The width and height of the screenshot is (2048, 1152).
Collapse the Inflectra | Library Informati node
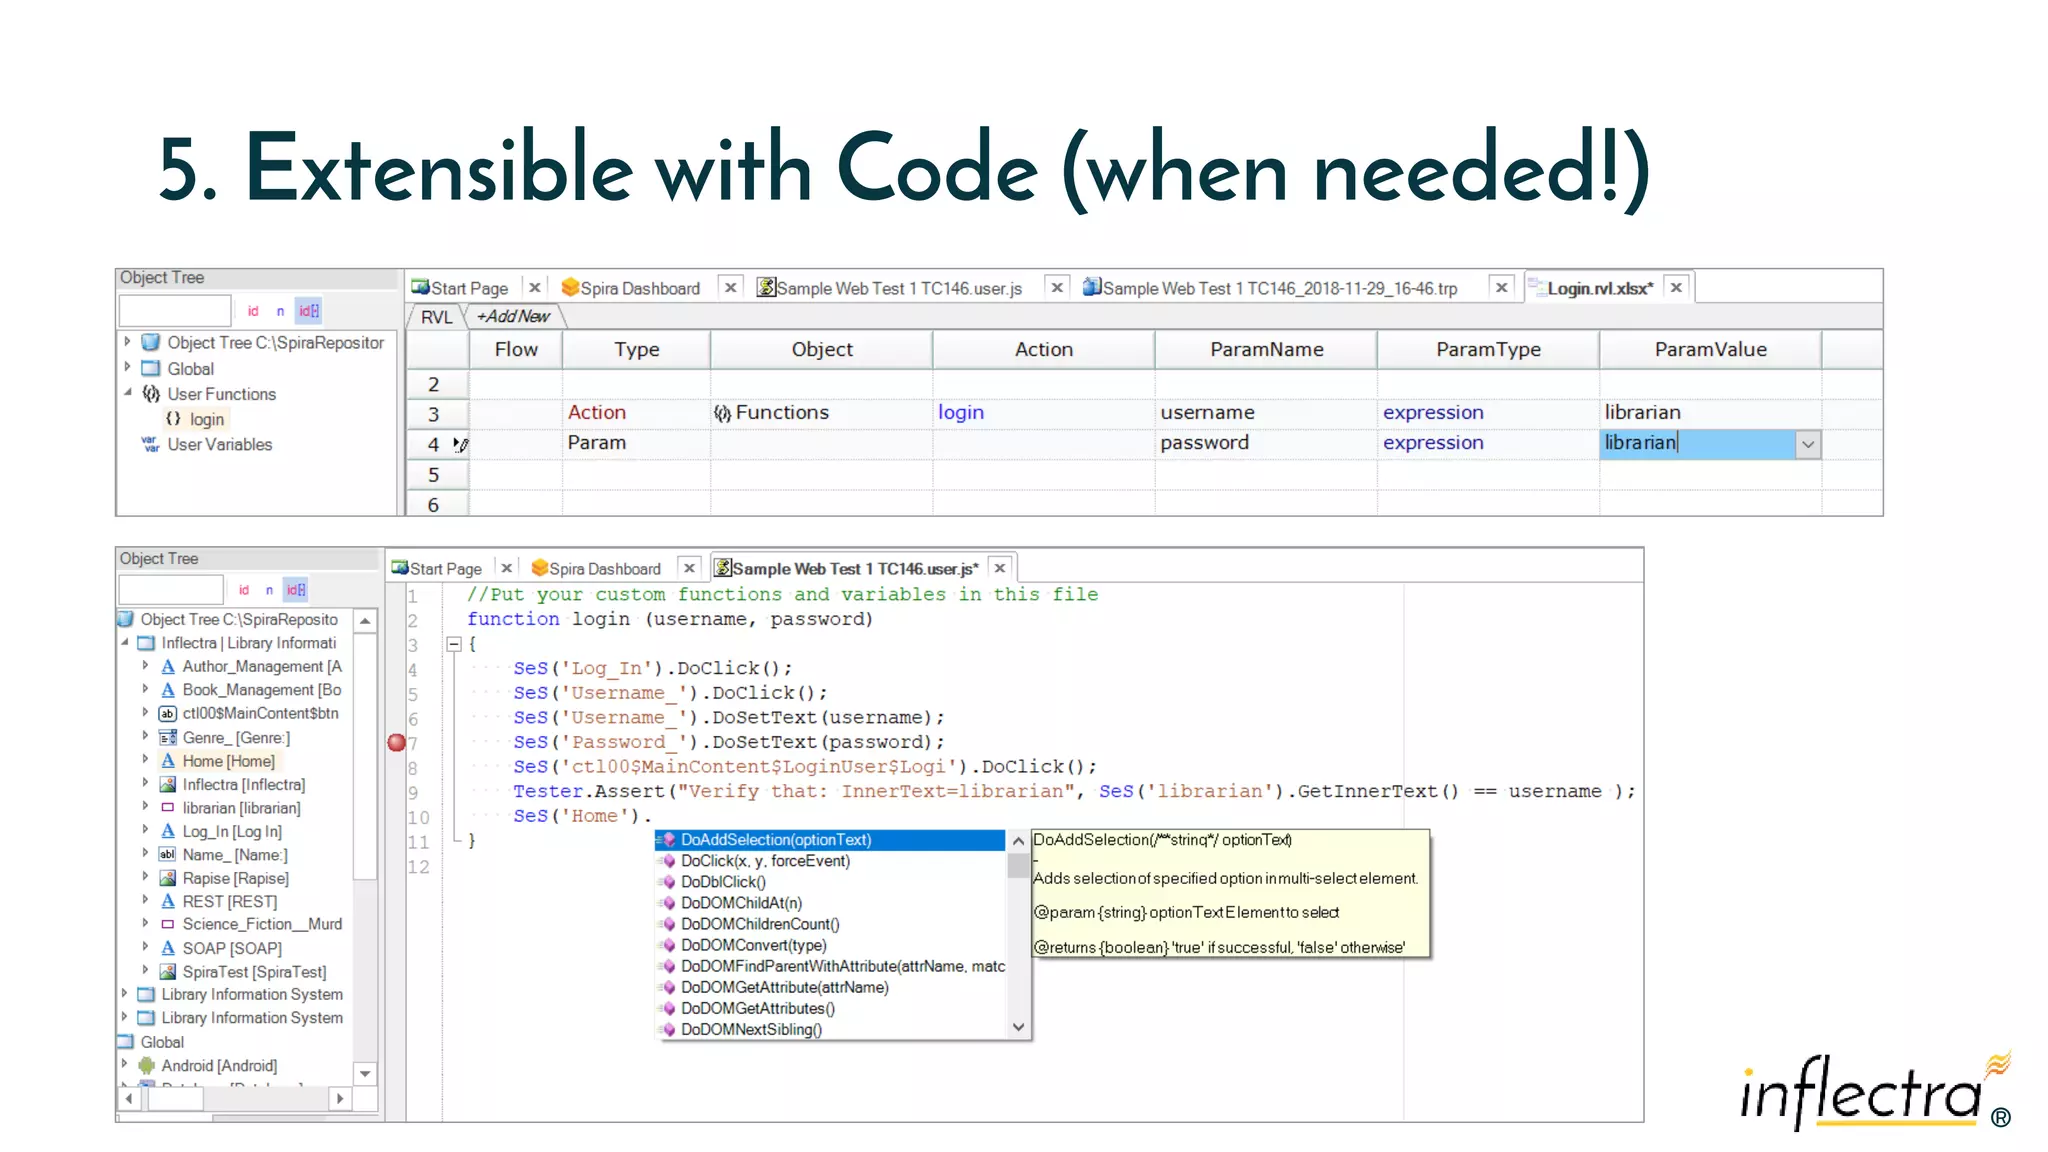click(x=126, y=643)
